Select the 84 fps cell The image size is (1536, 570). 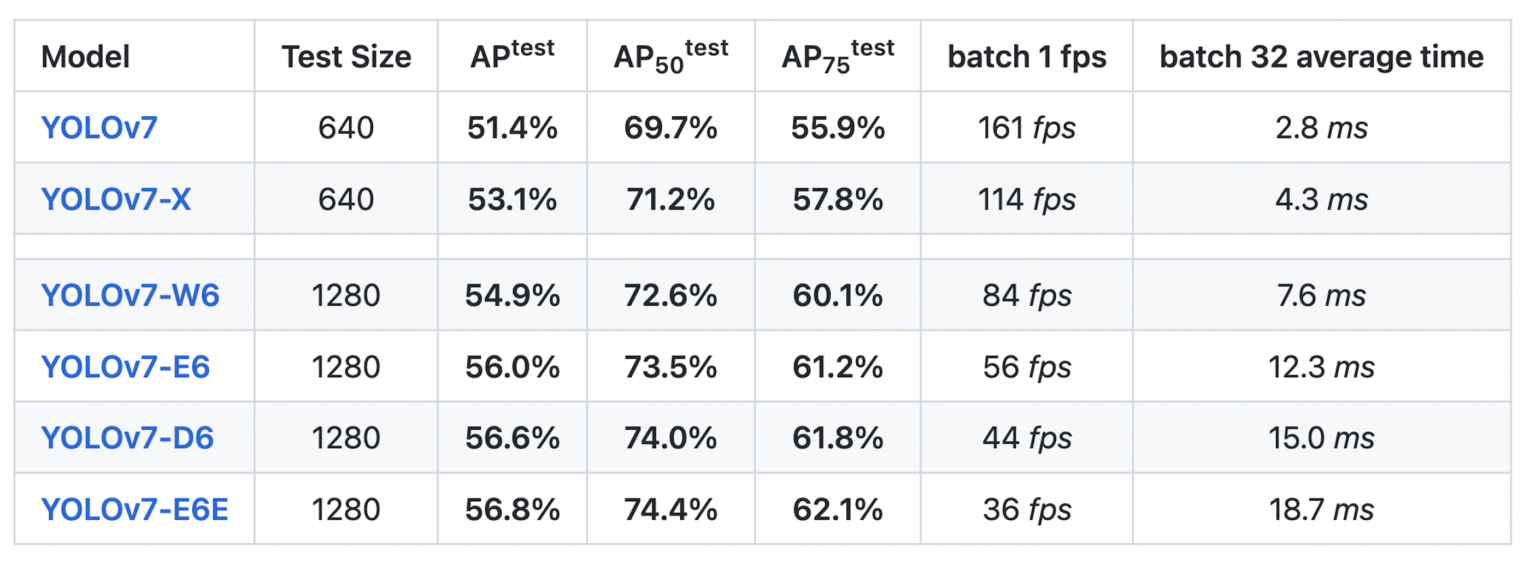coord(1027,296)
